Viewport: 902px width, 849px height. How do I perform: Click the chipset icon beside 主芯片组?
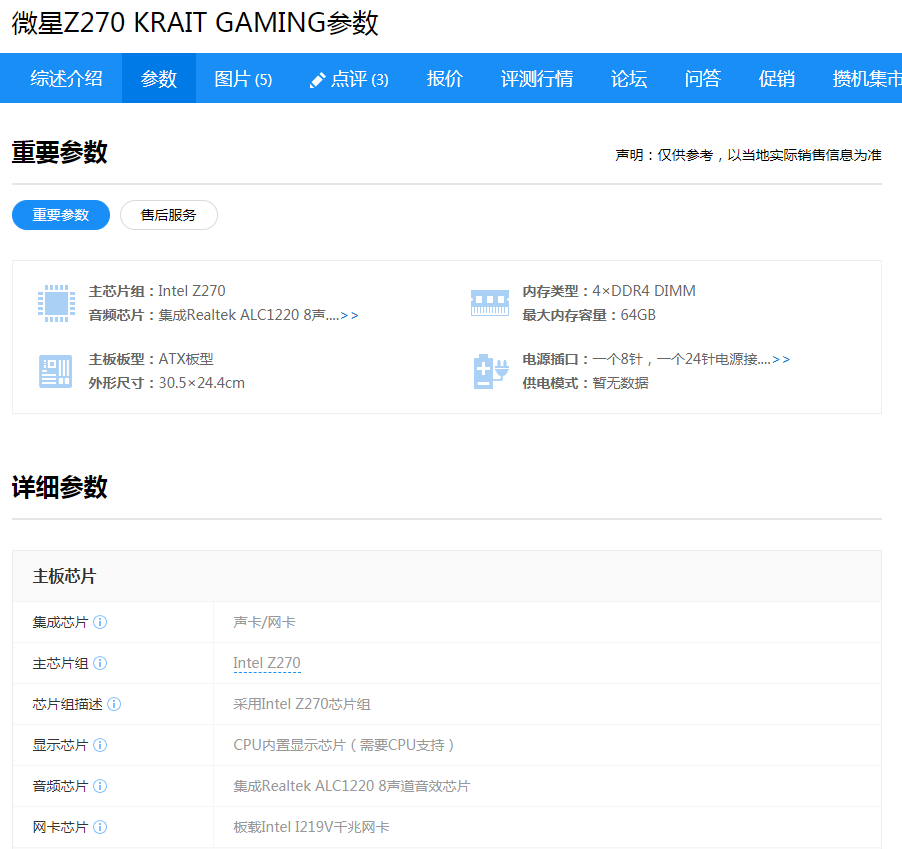[x=56, y=303]
